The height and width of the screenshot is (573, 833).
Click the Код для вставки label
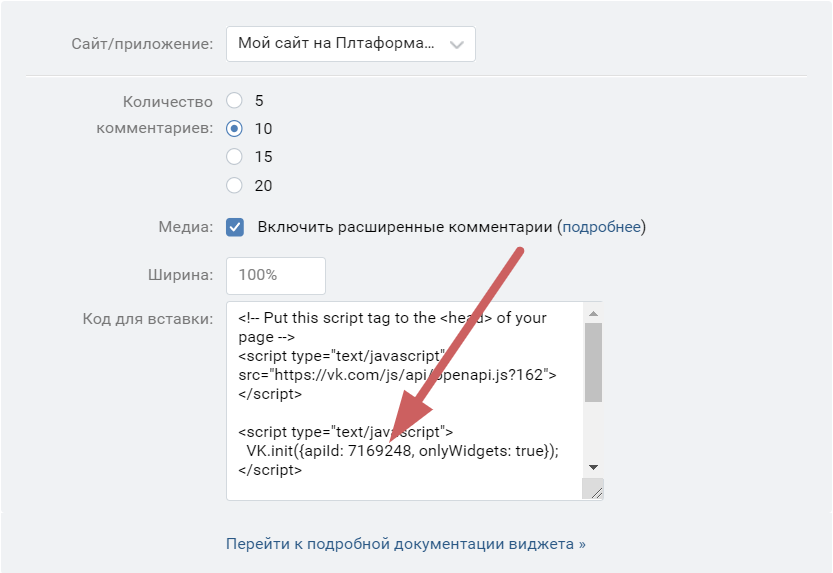pyautogui.click(x=148, y=319)
